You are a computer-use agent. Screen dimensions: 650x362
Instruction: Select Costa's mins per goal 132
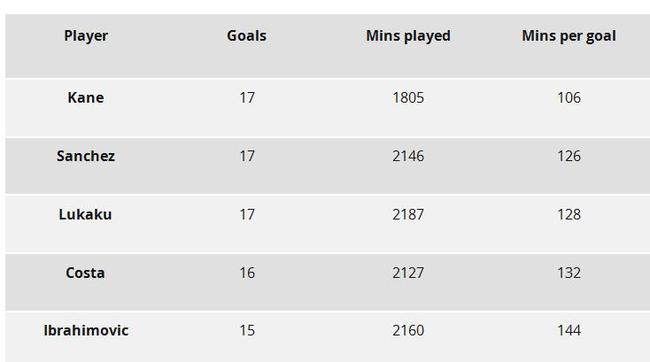click(569, 273)
